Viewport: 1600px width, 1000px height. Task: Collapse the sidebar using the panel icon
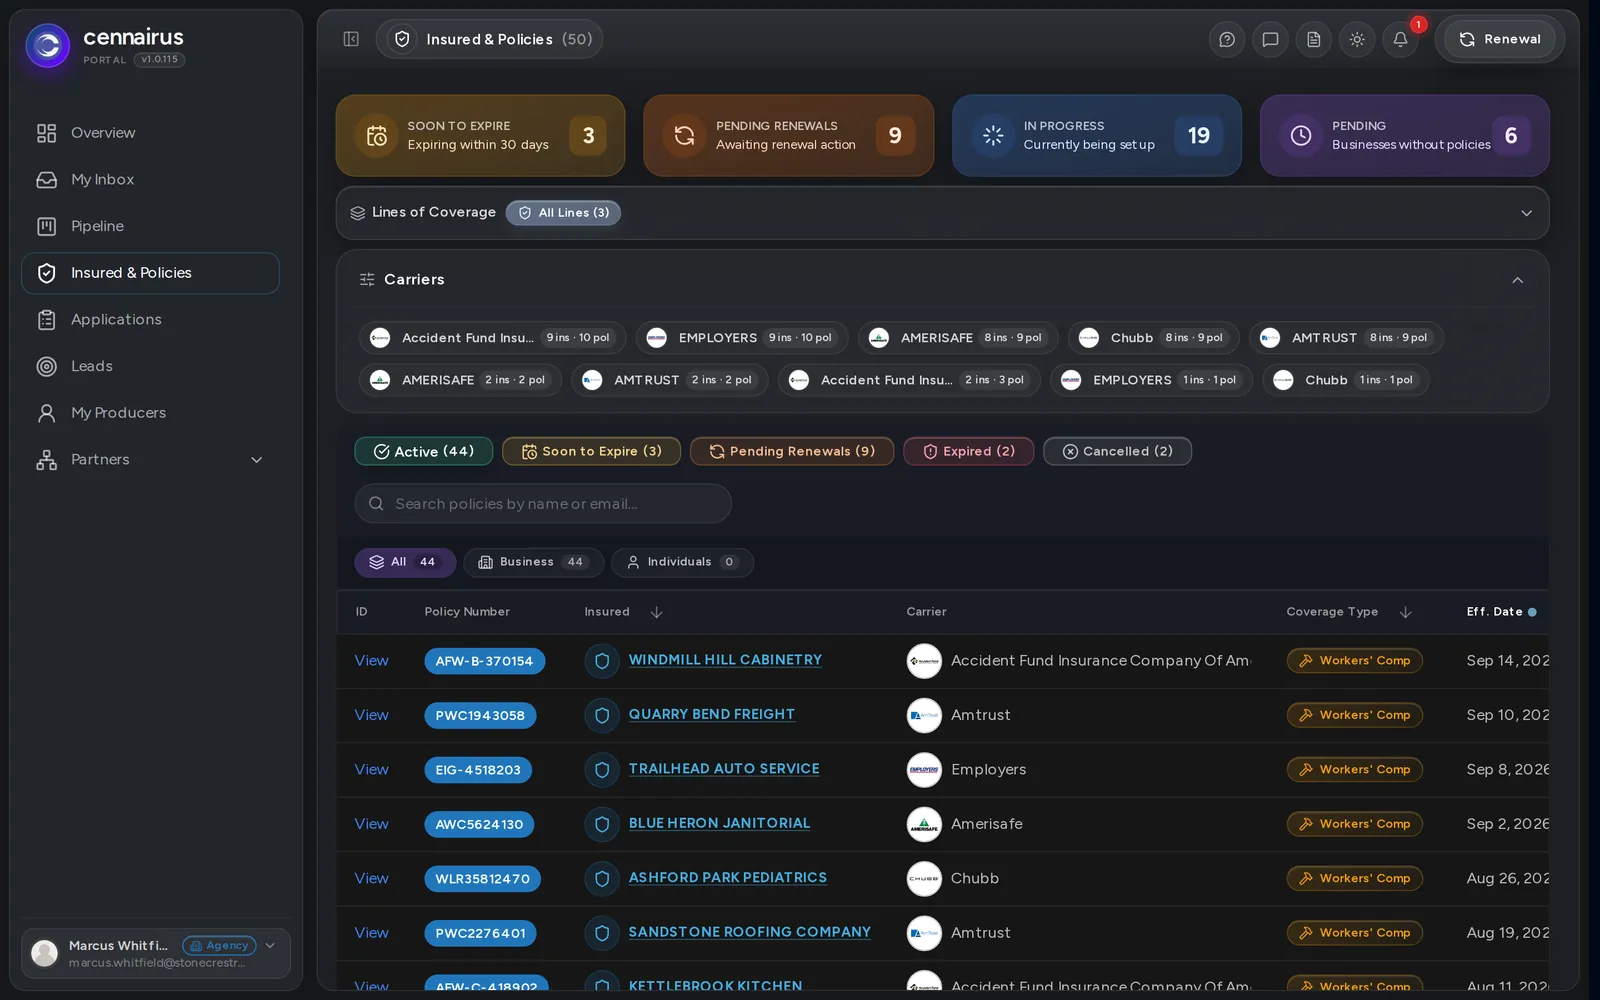tap(351, 39)
